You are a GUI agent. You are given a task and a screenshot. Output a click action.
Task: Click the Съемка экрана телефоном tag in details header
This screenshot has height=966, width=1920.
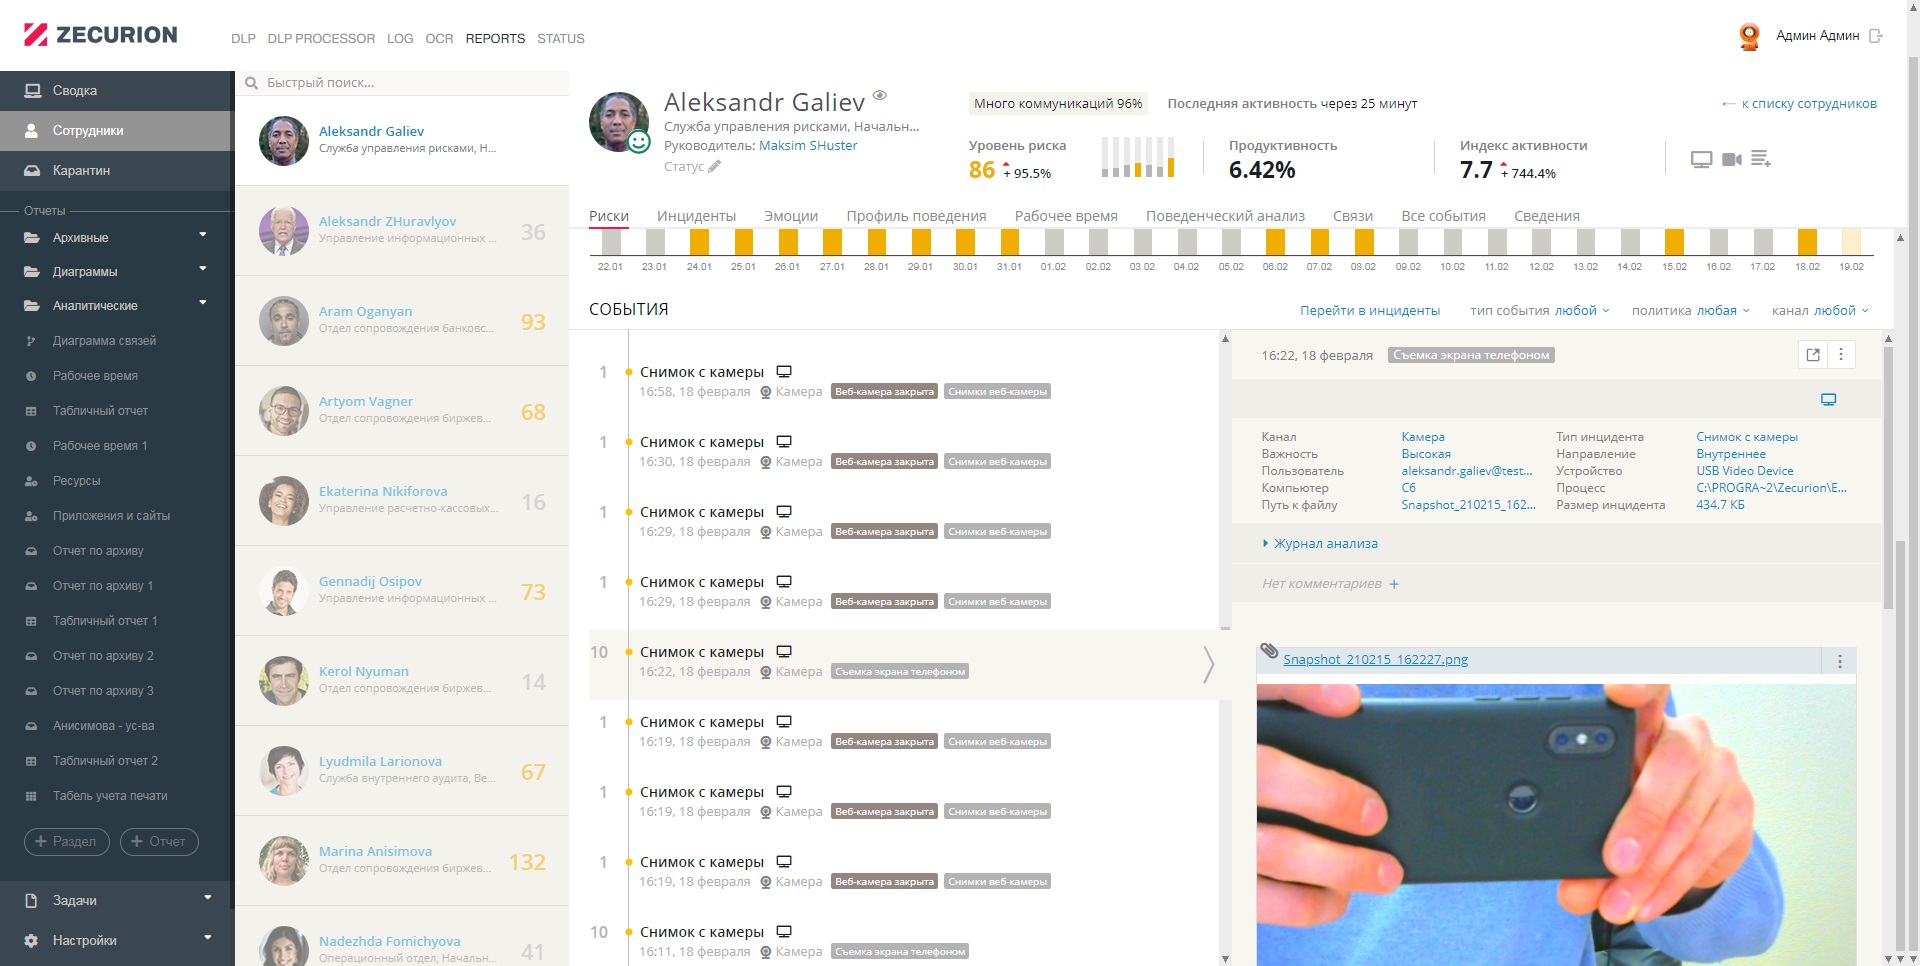pos(1471,355)
